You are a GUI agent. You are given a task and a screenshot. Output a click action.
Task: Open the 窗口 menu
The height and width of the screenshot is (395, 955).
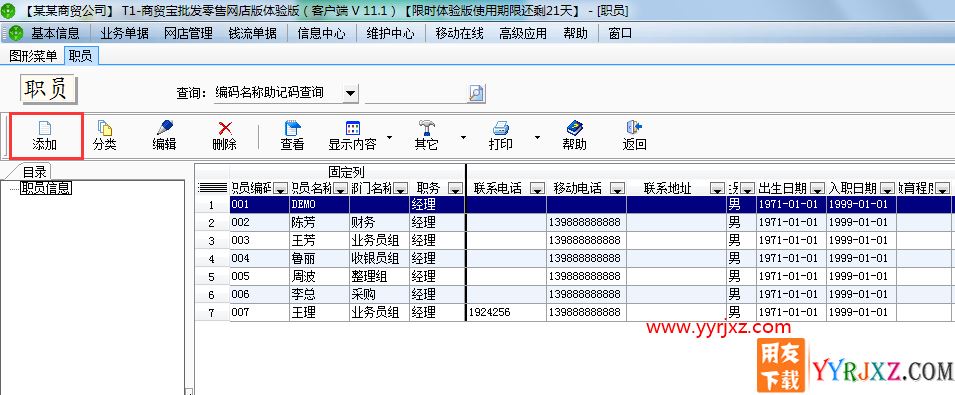[x=620, y=33]
